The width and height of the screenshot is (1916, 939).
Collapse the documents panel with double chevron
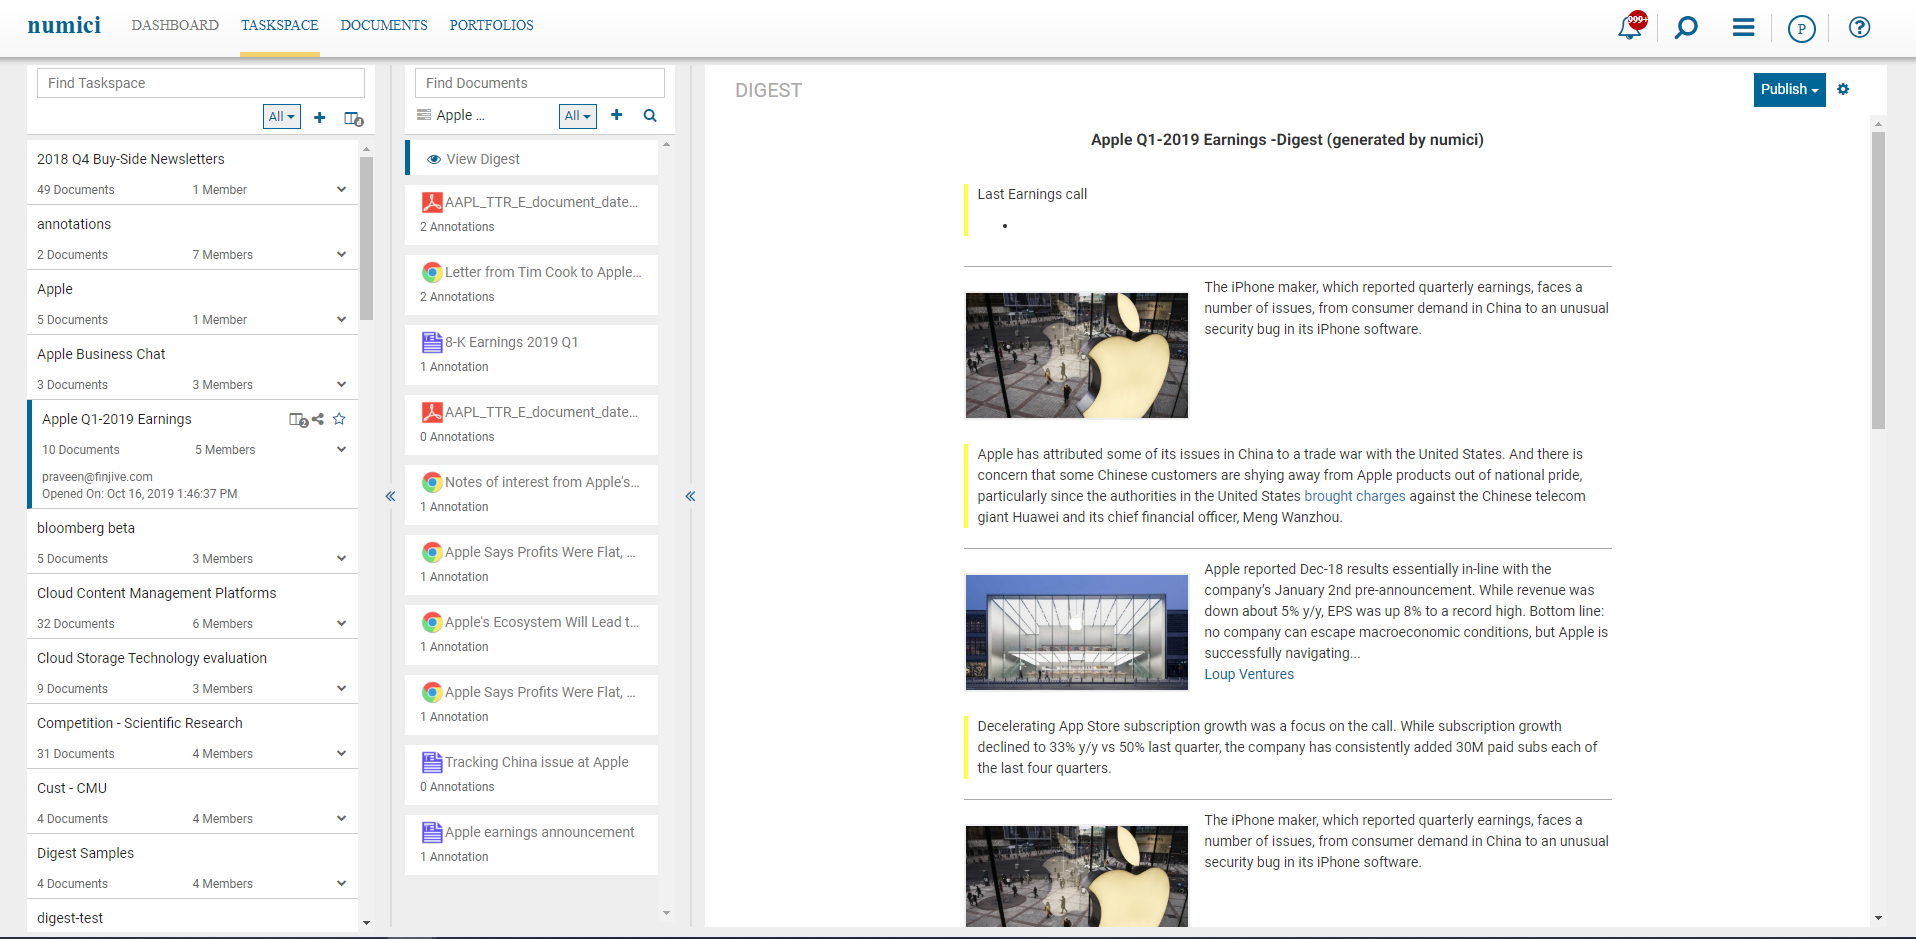(690, 496)
